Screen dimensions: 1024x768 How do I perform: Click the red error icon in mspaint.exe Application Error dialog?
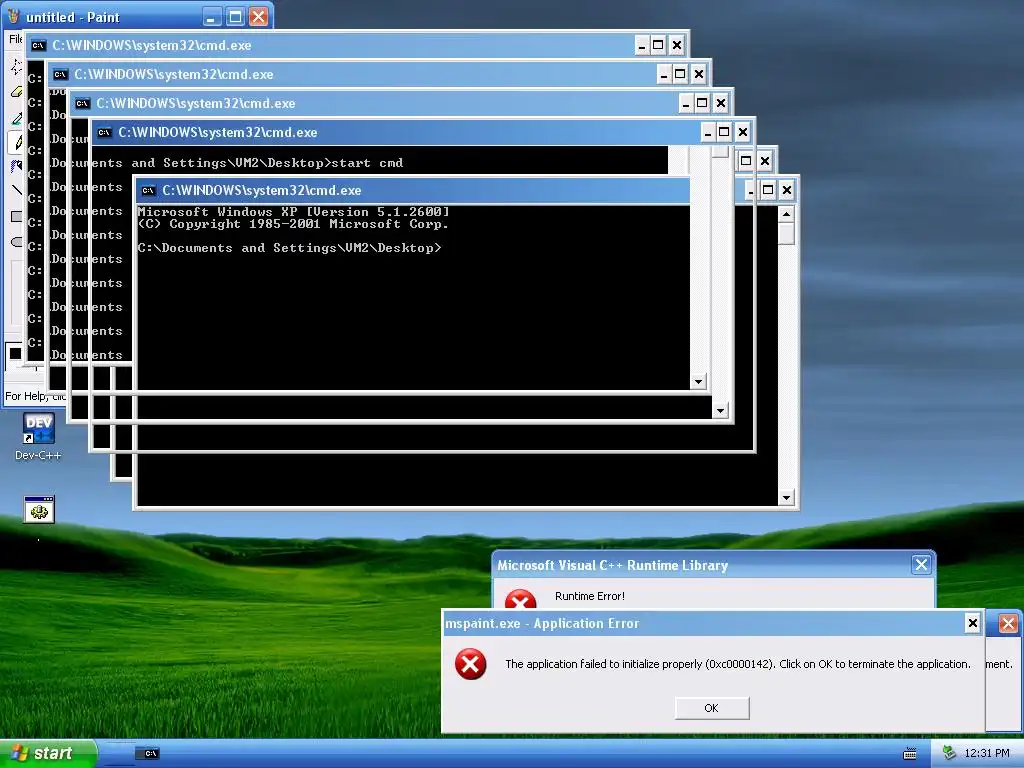coord(470,664)
